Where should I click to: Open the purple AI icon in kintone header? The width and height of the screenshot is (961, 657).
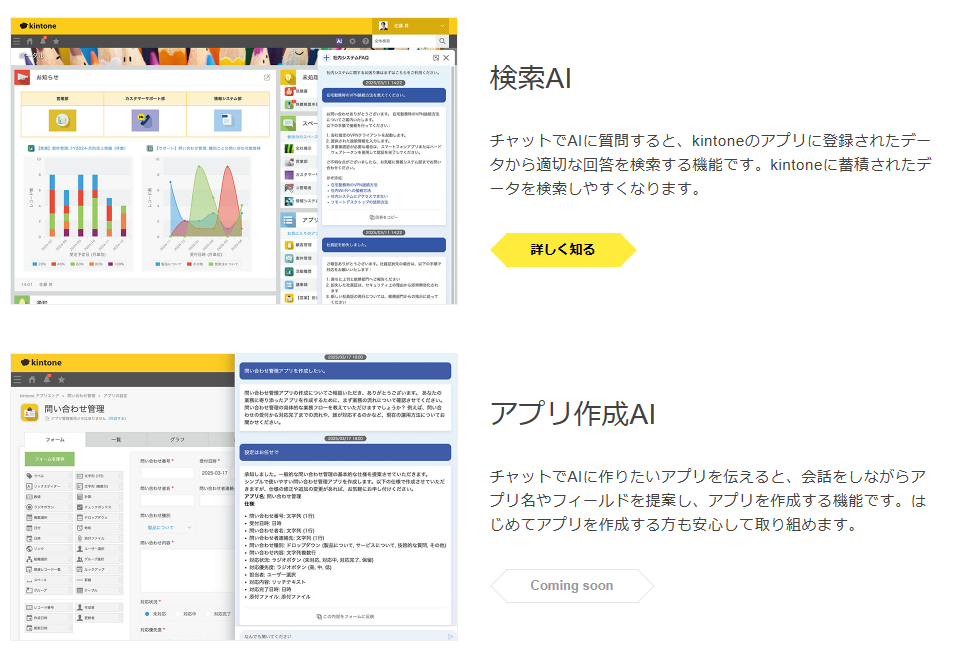tap(339, 41)
